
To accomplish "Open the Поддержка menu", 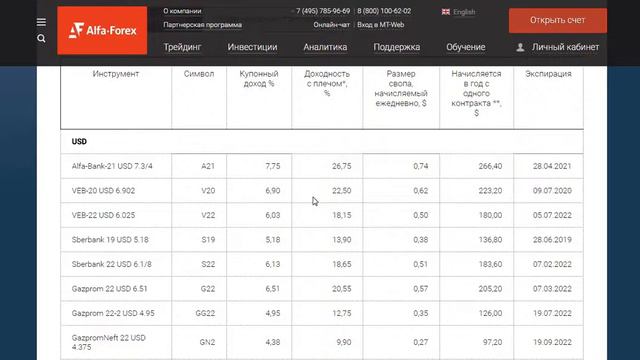I will pos(396,47).
